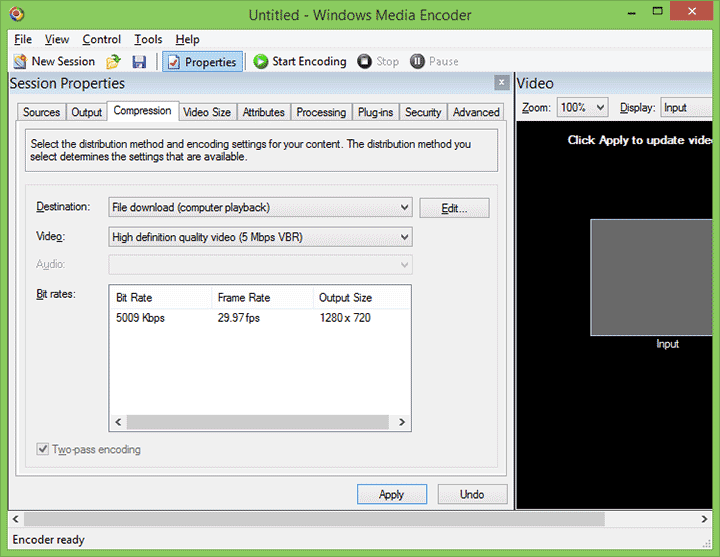The width and height of the screenshot is (720, 557).
Task: Click main window left scroll arrow
Action: 16,519
